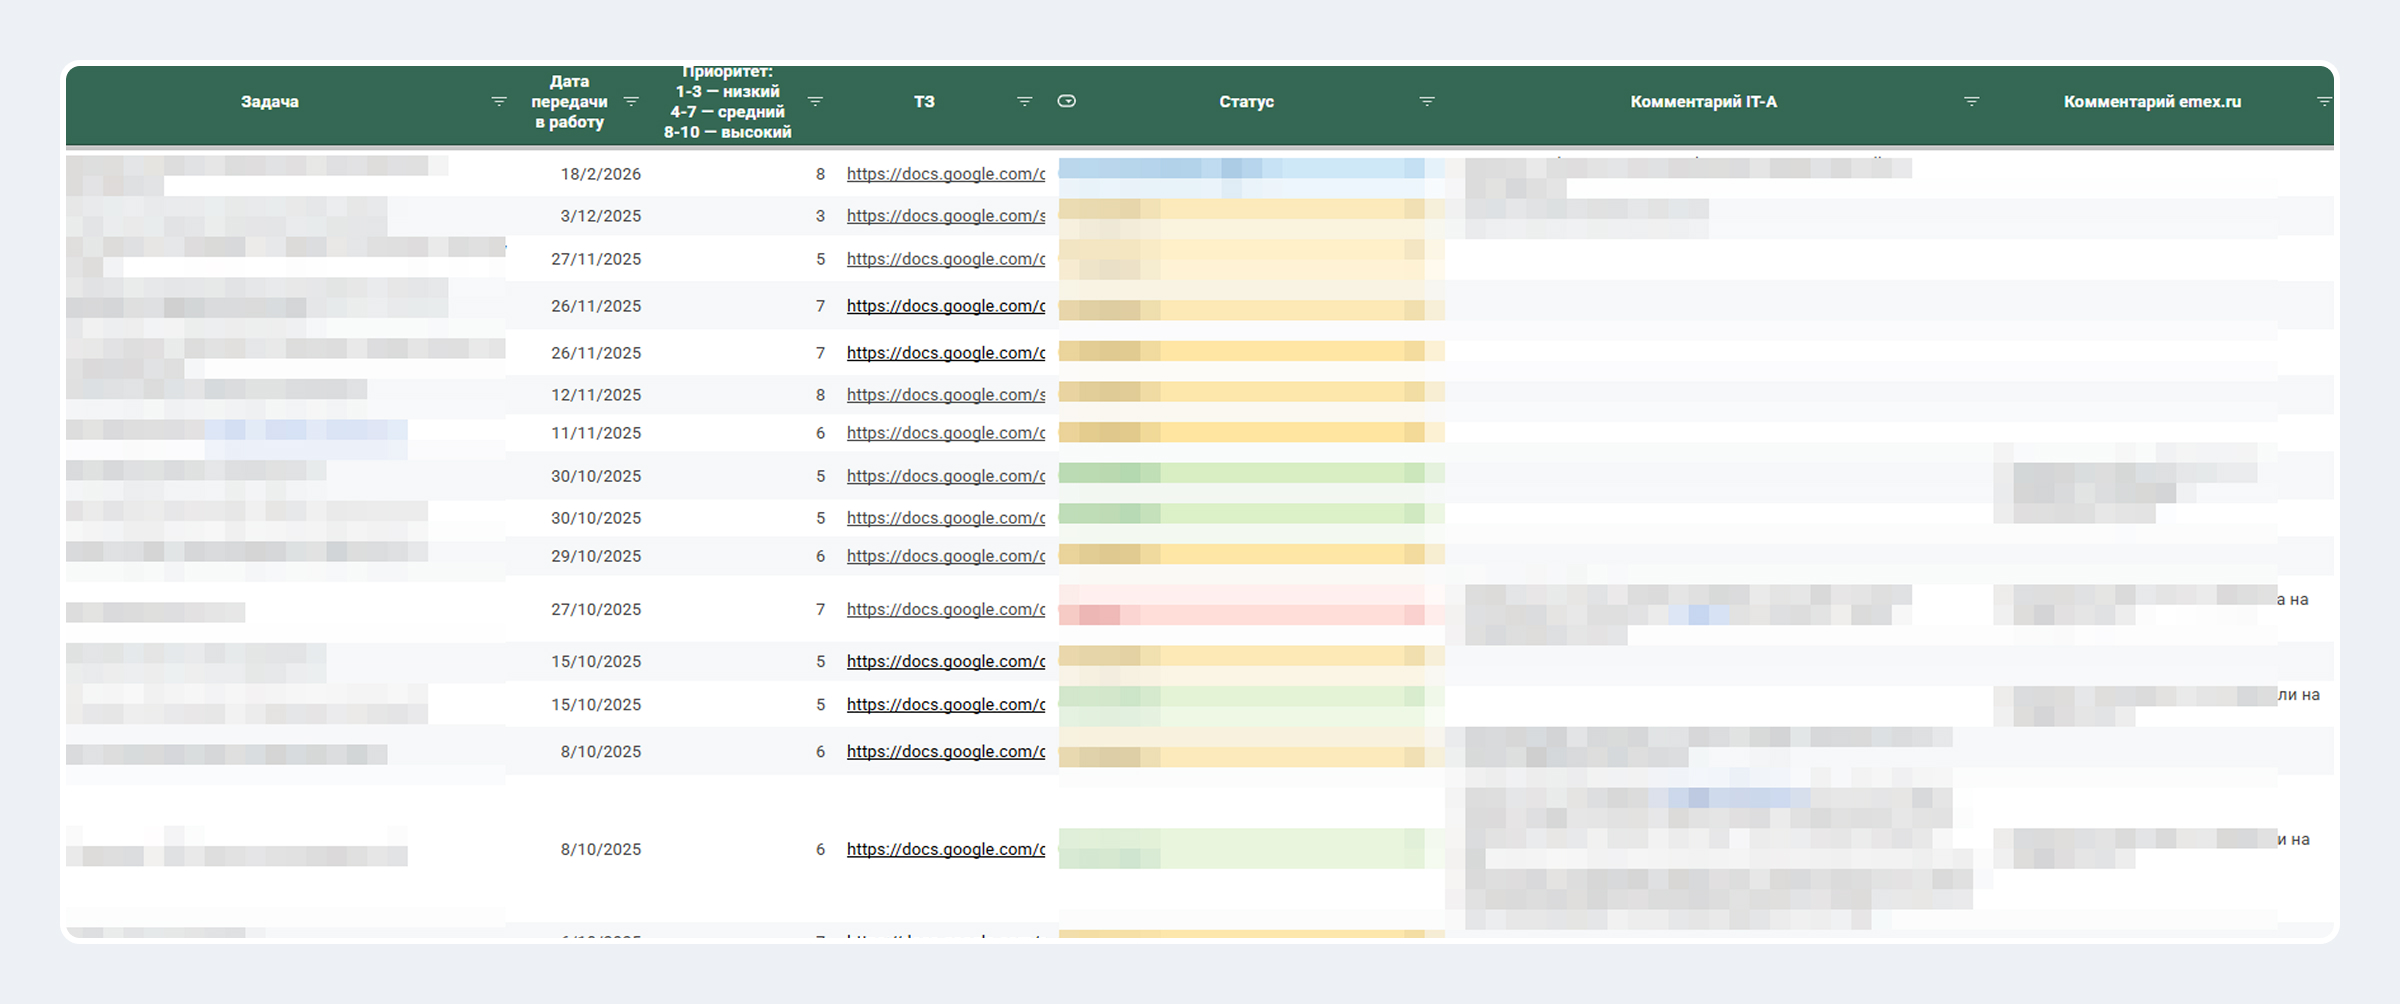Open filter for Дата передачи в работу column
The width and height of the screenshot is (2400, 1004).
tap(631, 102)
